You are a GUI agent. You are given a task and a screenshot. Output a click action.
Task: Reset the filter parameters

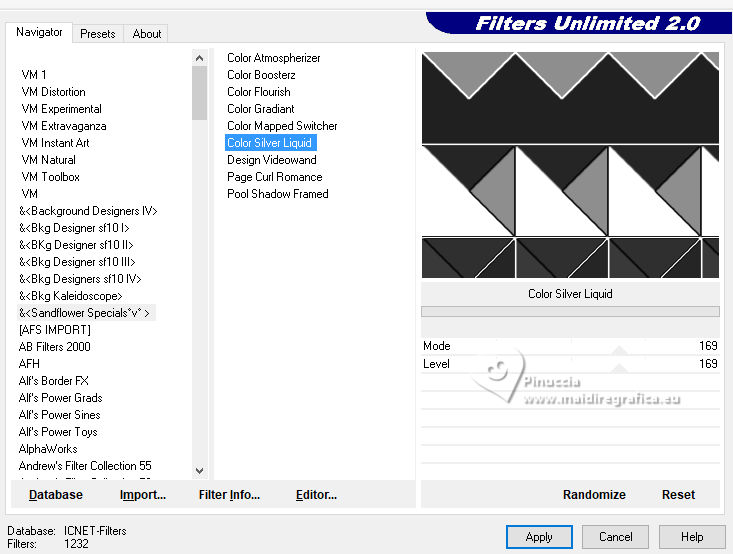(x=678, y=495)
